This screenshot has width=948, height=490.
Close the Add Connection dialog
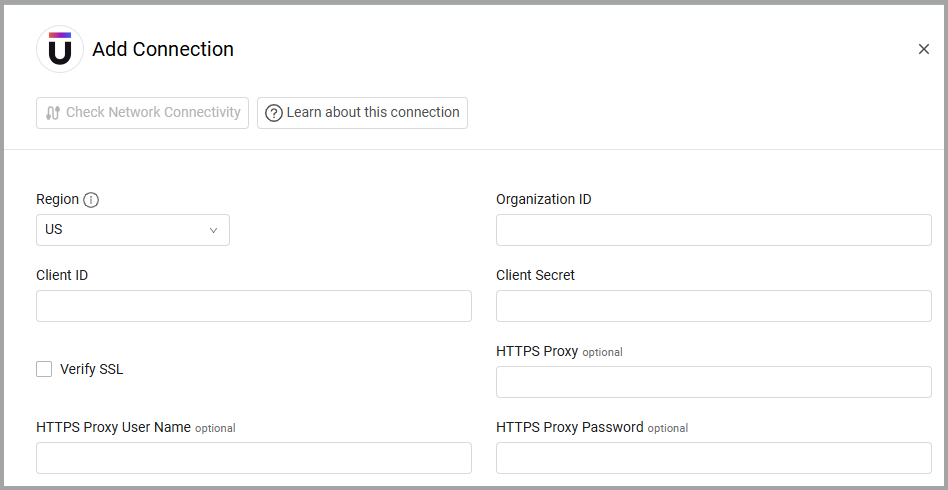point(923,49)
